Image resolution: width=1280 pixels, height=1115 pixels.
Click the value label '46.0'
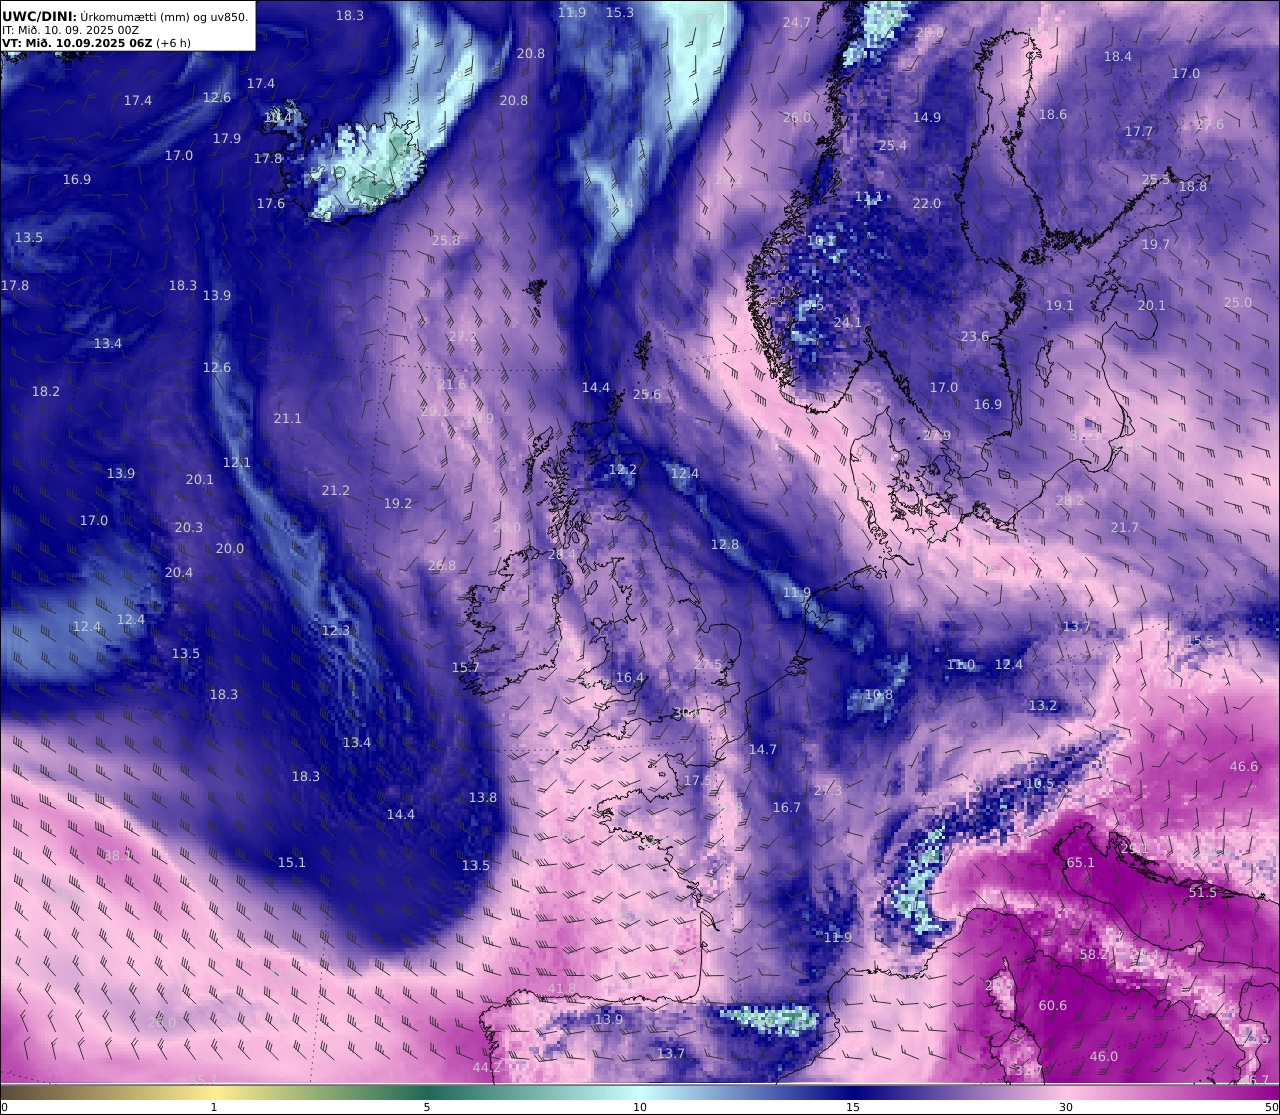[x=1104, y=1056]
